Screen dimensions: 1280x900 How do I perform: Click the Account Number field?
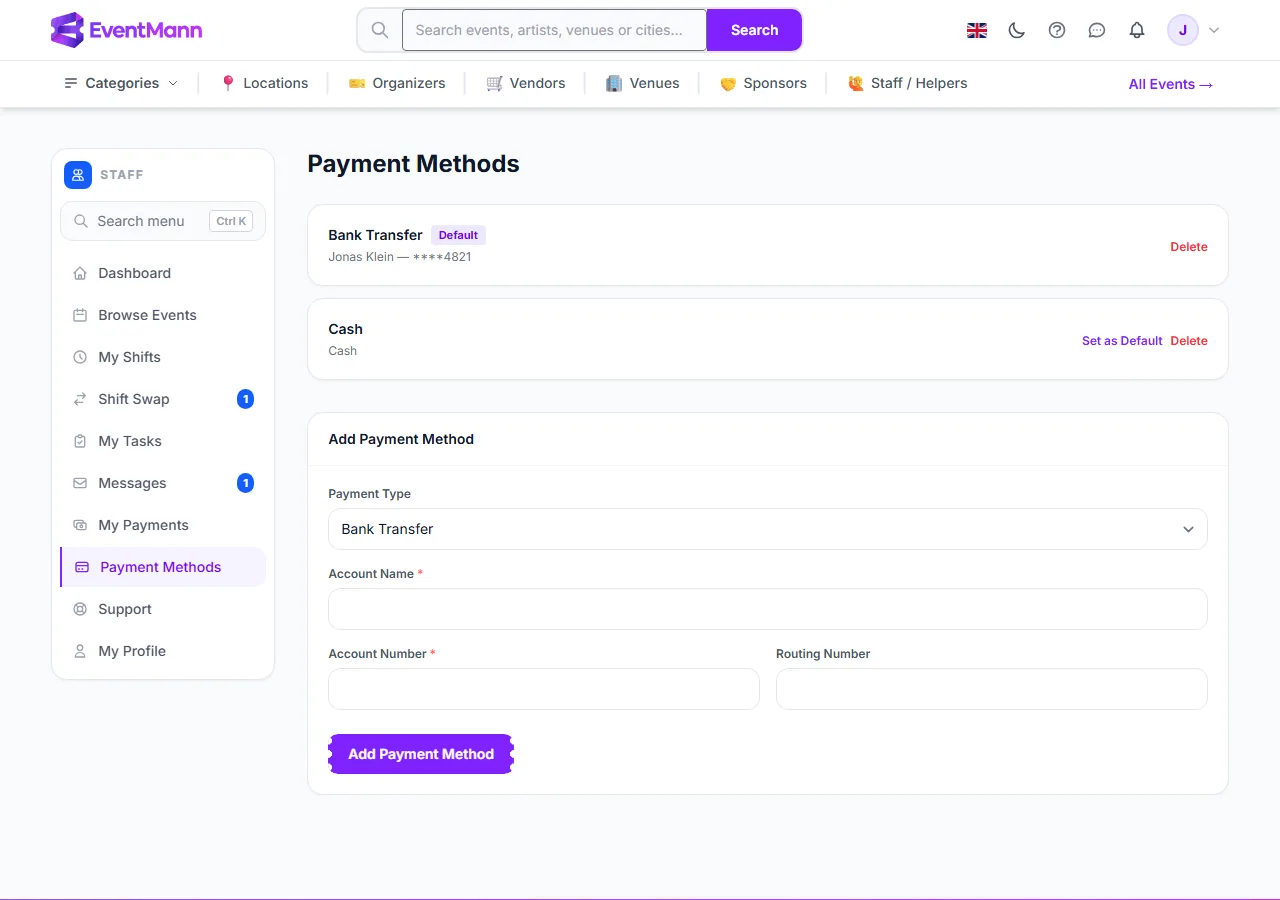coord(544,689)
